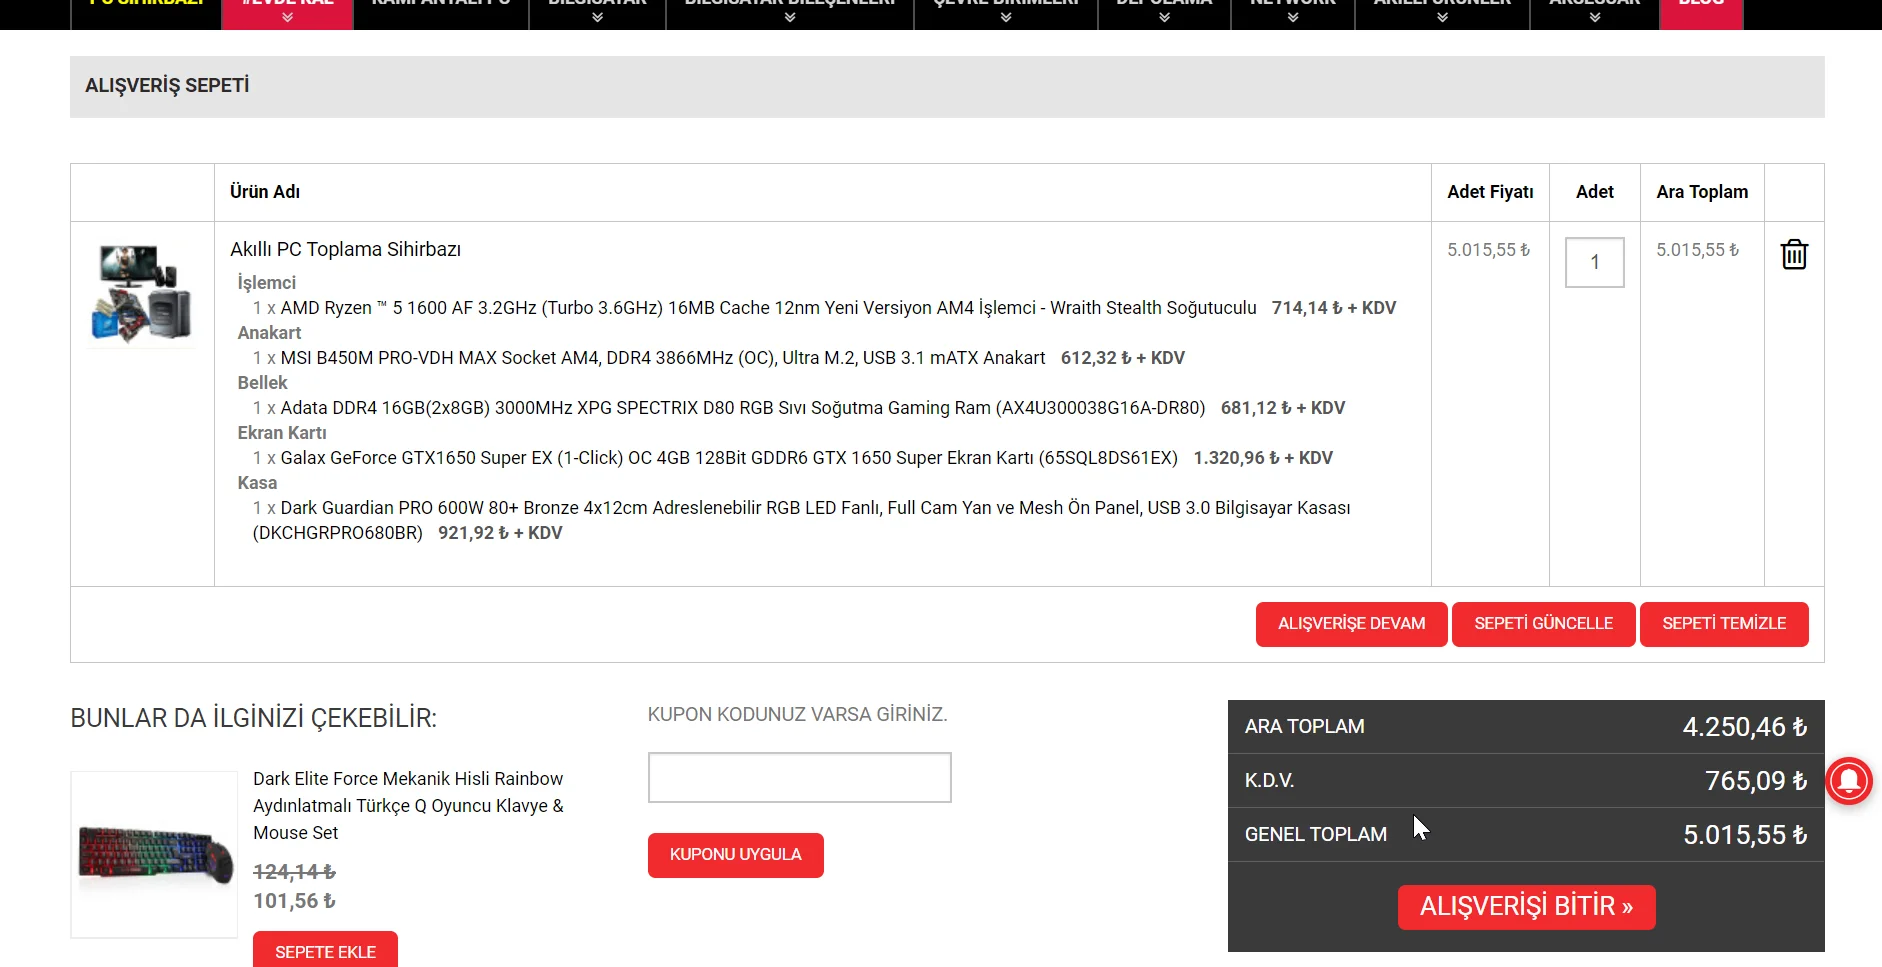Screen dimensions: 1882x967
Task: Expand the #EVDE KAL menu chevron
Action: (x=287, y=17)
